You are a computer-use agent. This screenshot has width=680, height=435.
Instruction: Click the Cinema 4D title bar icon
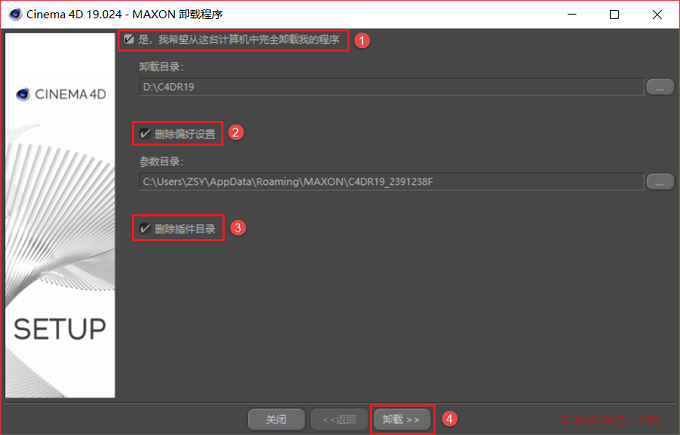click(x=15, y=14)
